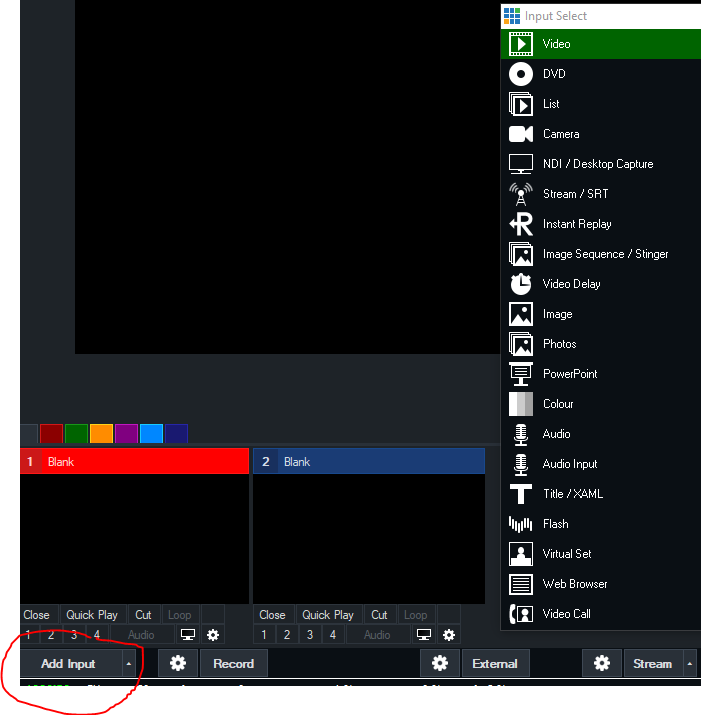Select NDI / Desktop Capture from list

597,164
